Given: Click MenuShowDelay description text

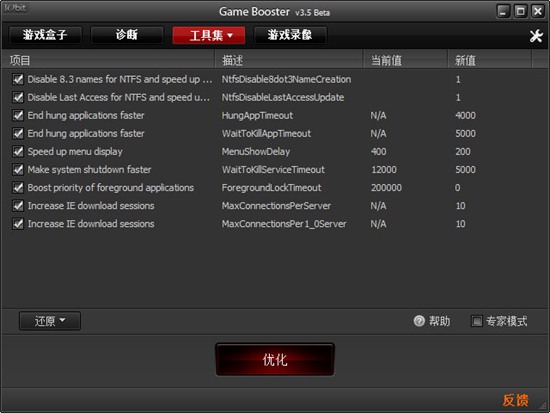Looking at the screenshot, I should coord(256,152).
